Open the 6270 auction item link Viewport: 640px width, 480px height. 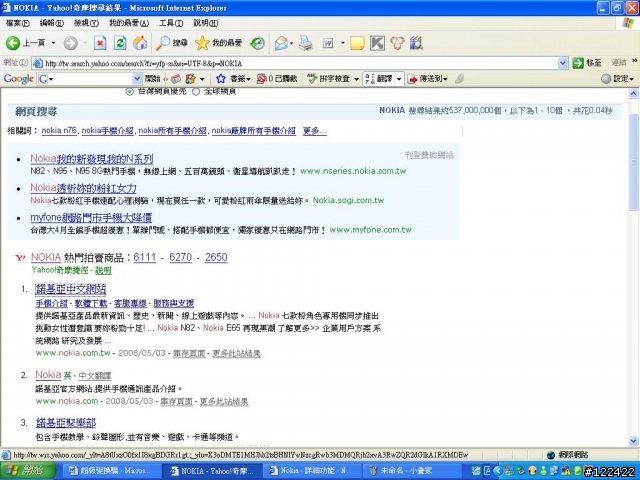[x=180, y=257]
